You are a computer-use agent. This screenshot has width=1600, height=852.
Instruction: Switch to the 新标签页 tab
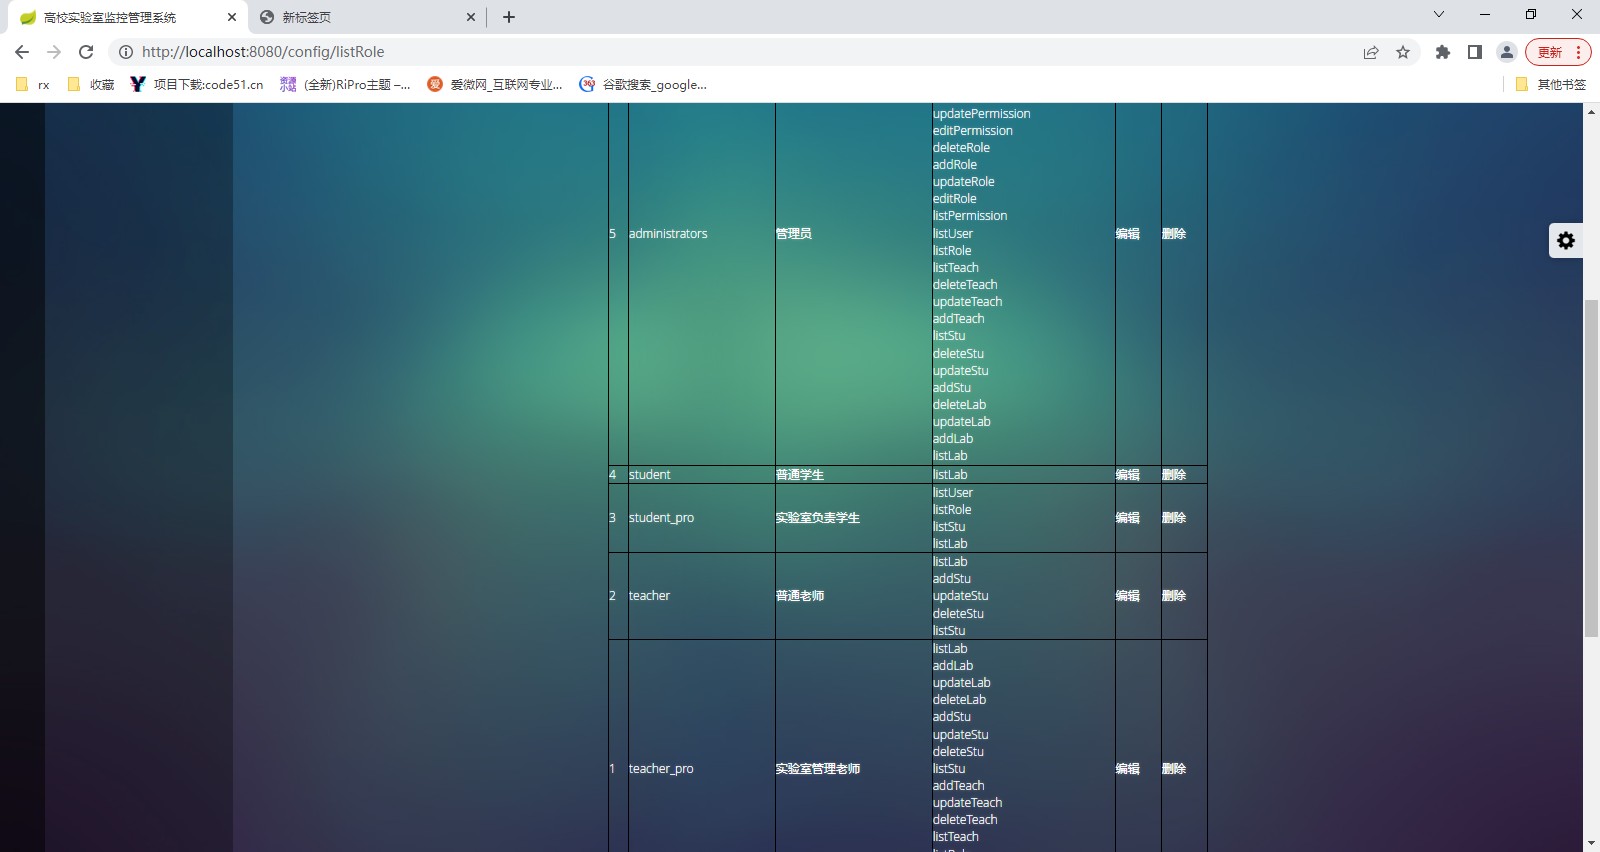click(365, 17)
